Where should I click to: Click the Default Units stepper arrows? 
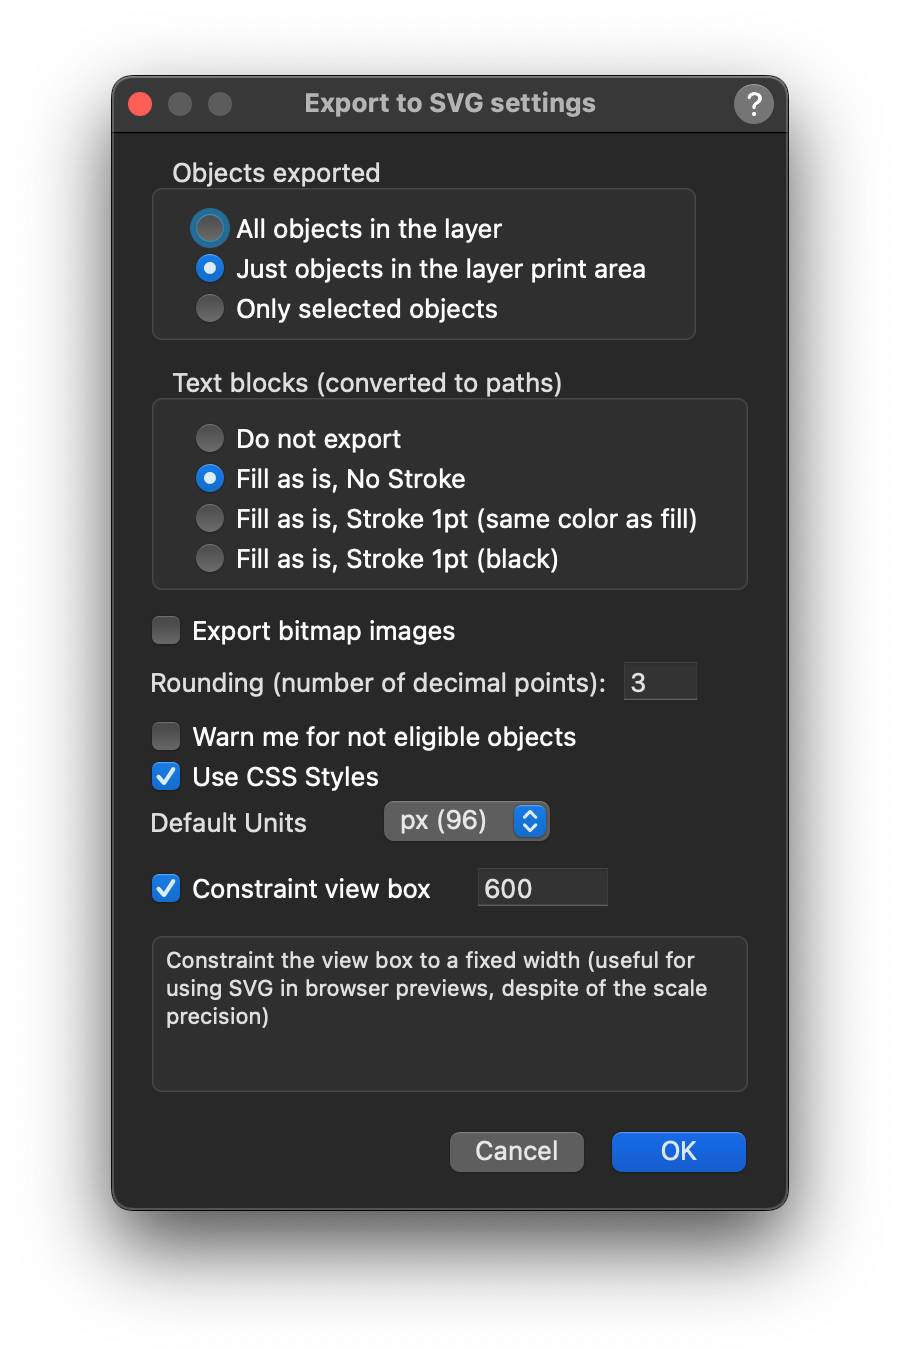[x=530, y=820]
